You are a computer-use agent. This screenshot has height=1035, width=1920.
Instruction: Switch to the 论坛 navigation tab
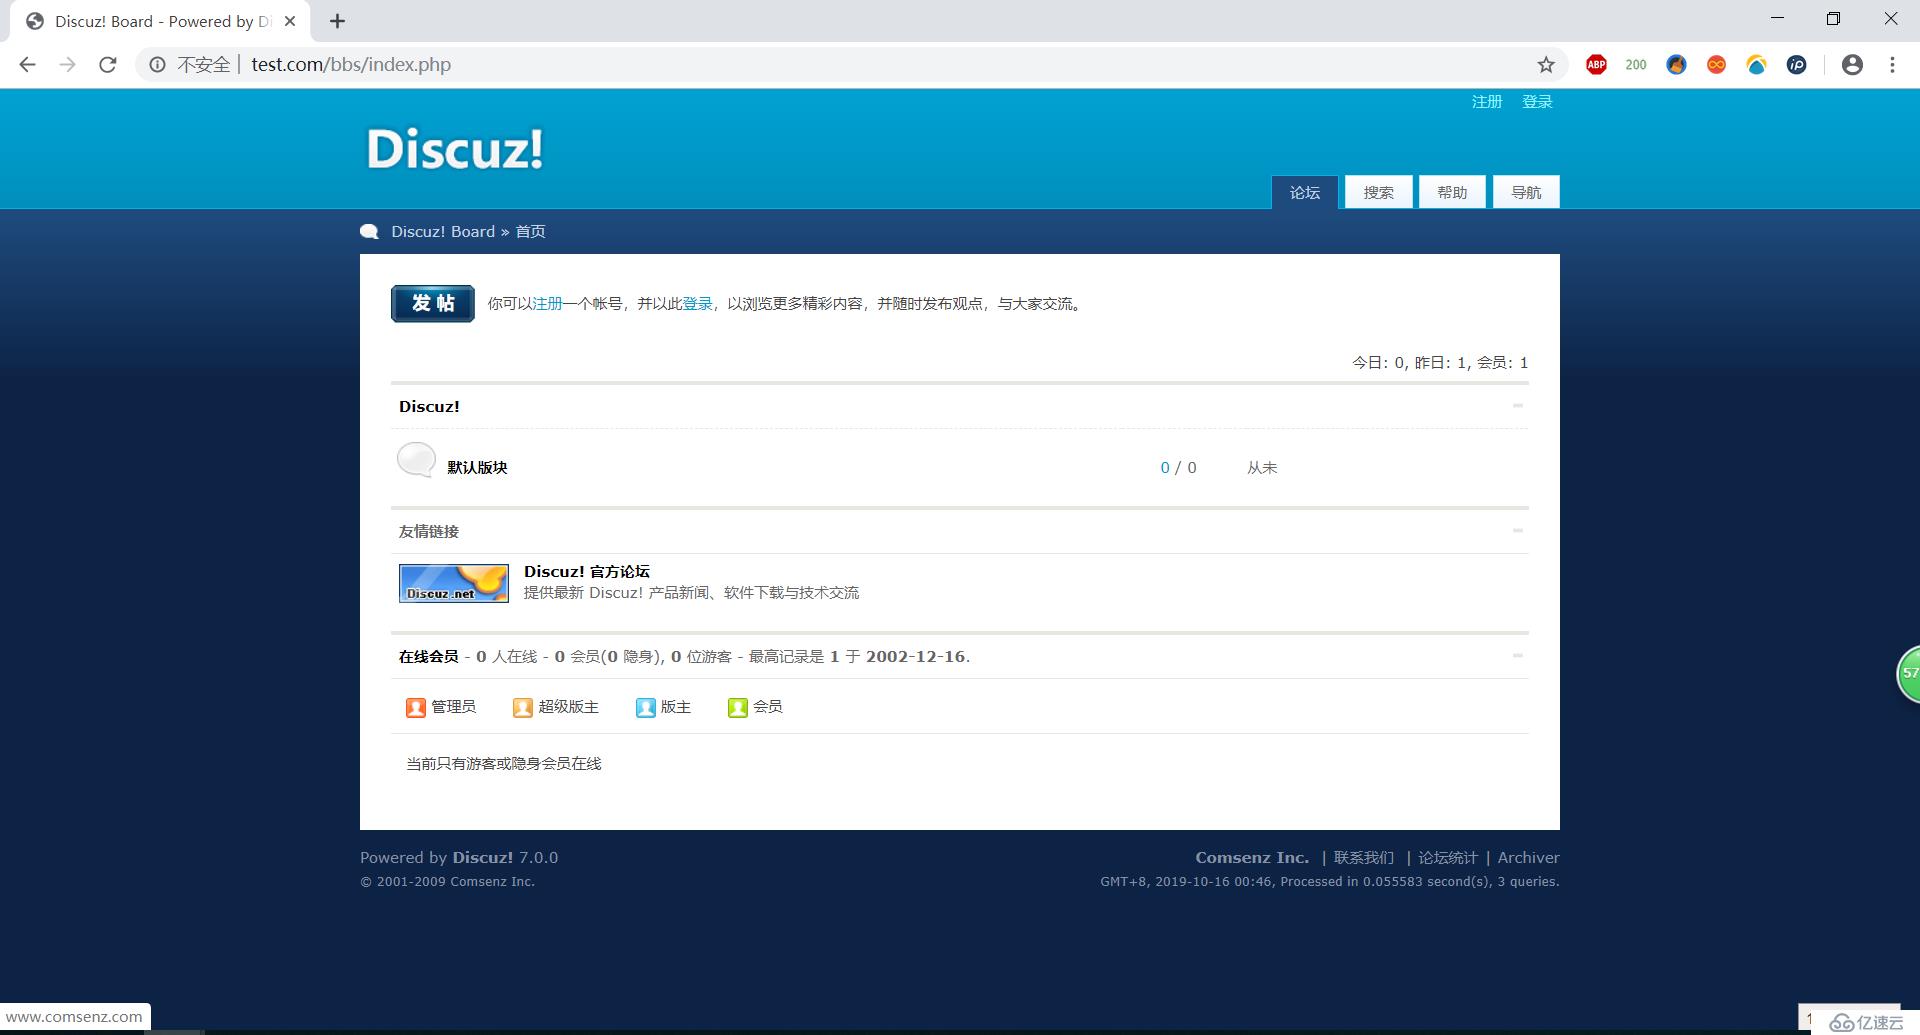click(1305, 192)
